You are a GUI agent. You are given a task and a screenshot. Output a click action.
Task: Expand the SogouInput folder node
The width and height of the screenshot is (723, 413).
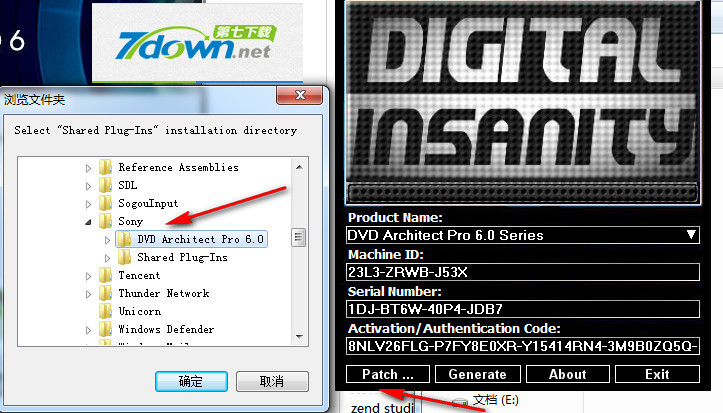pos(88,204)
